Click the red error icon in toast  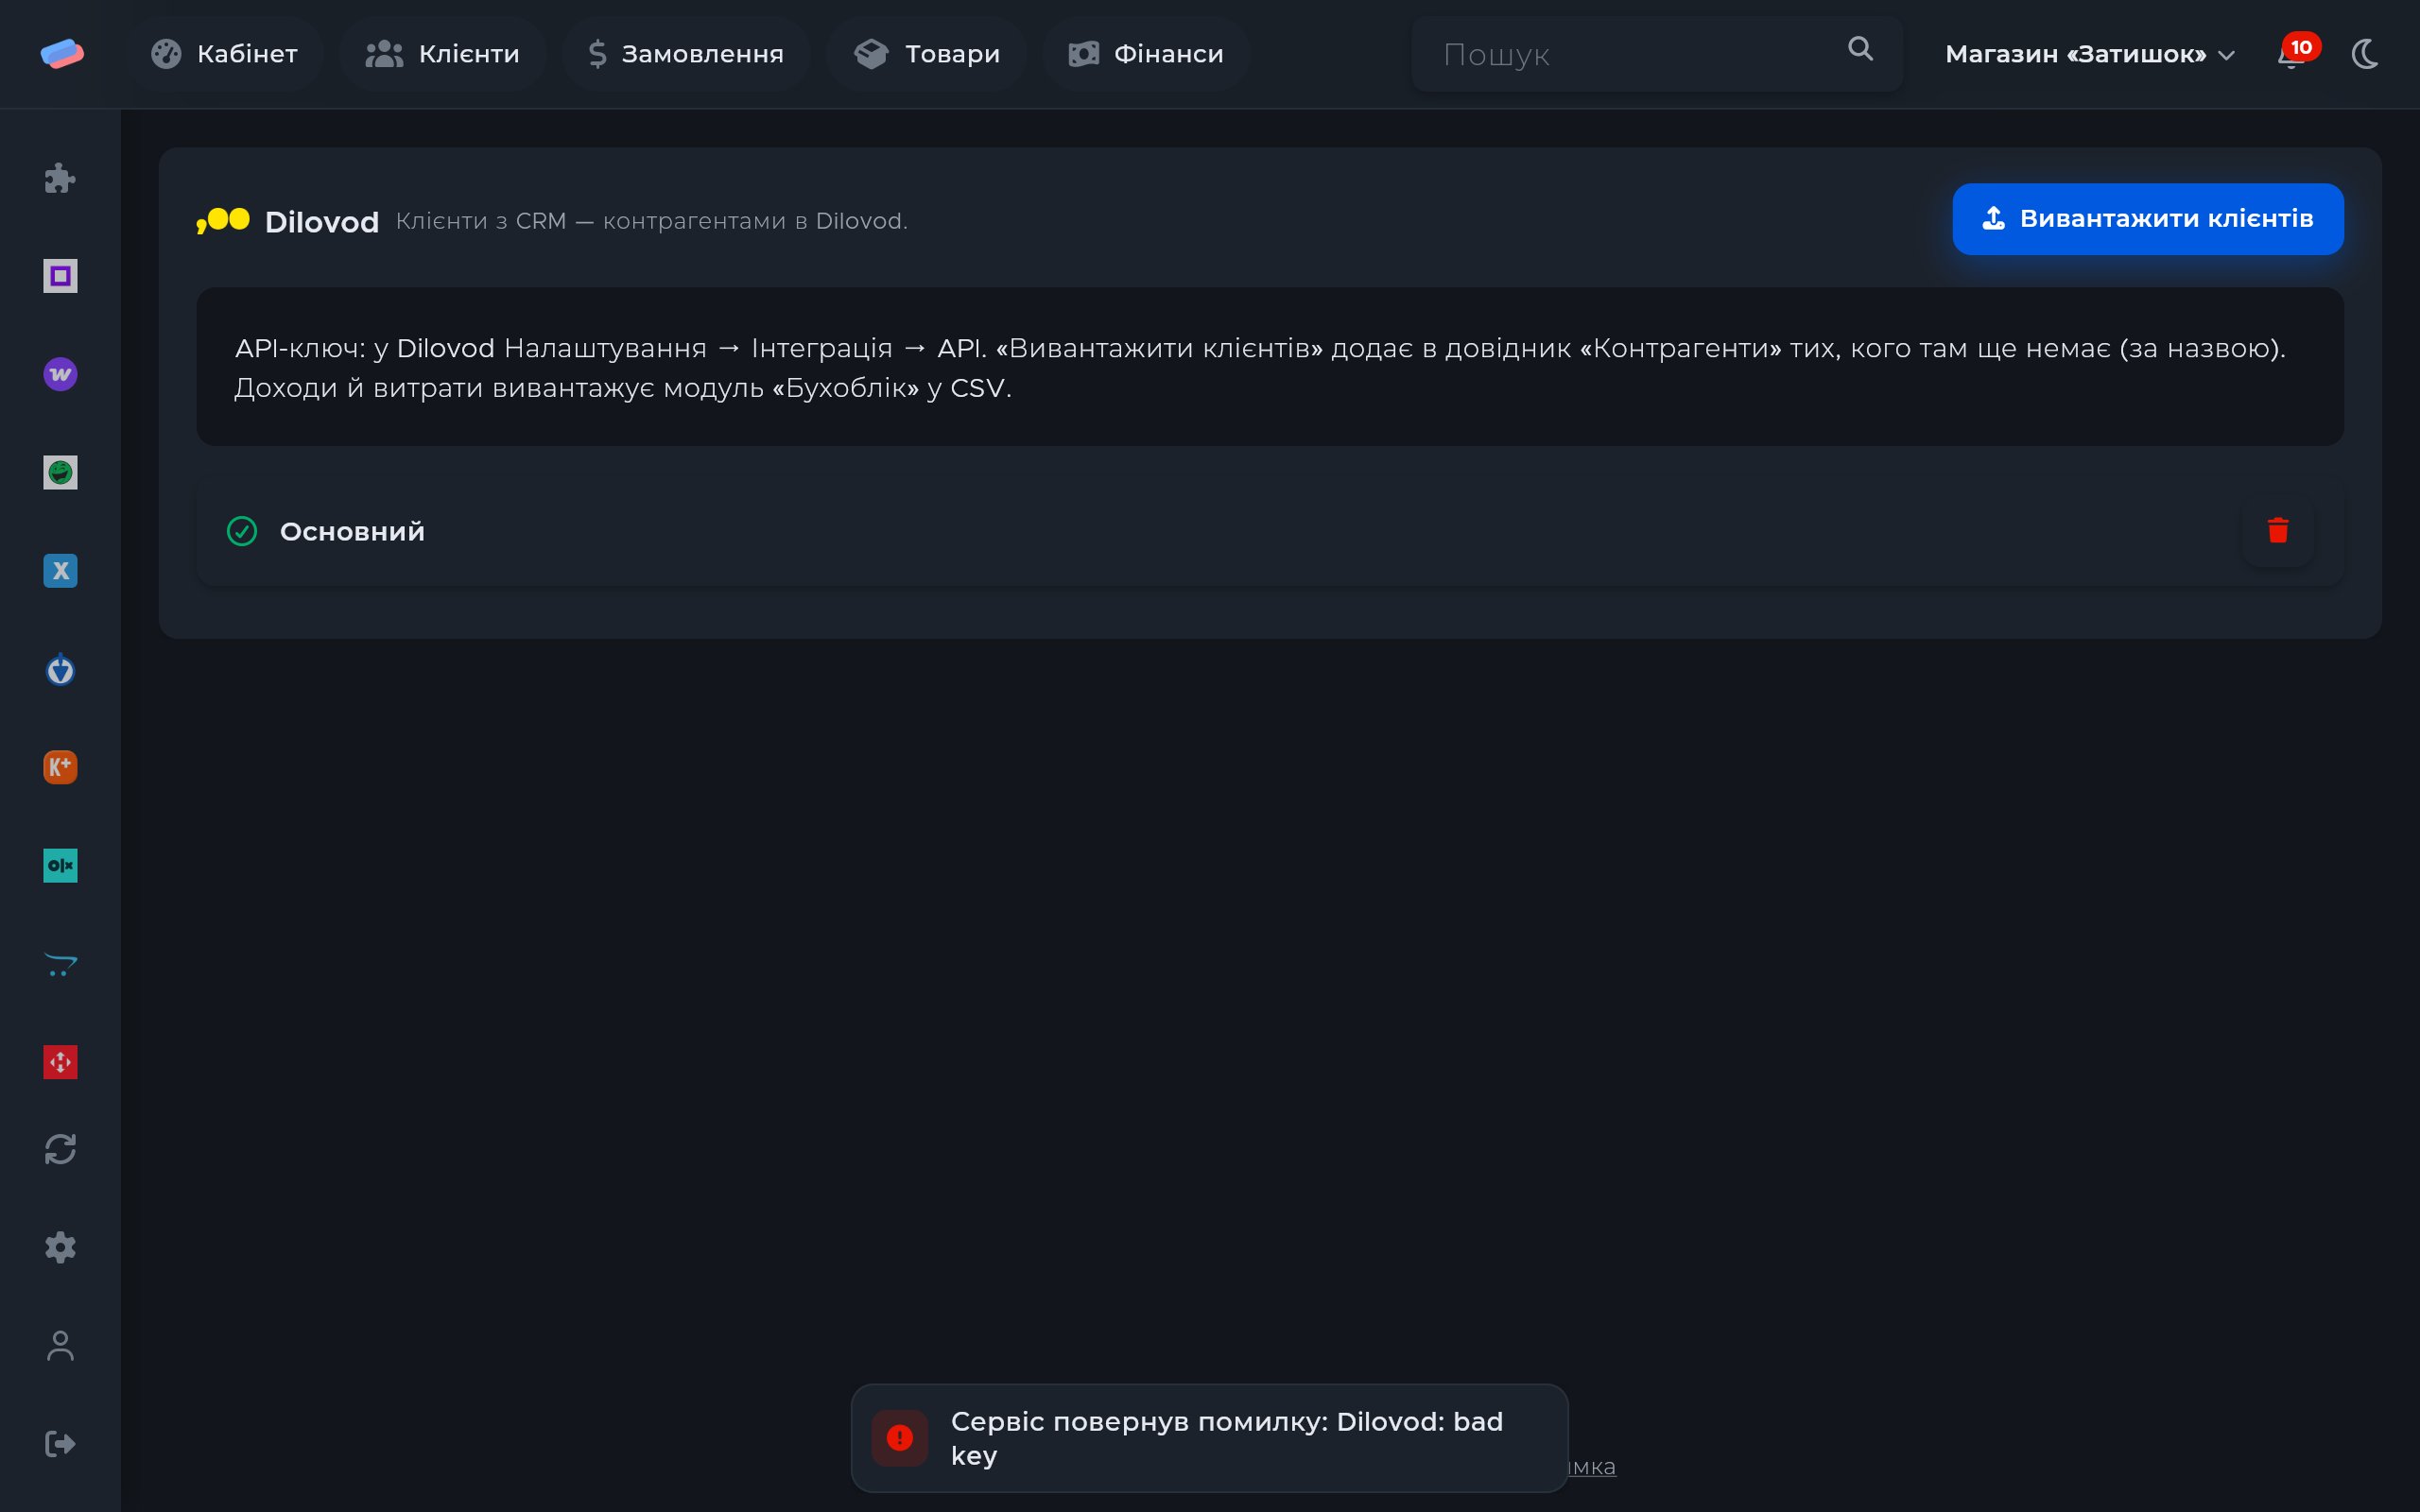[x=899, y=1438]
